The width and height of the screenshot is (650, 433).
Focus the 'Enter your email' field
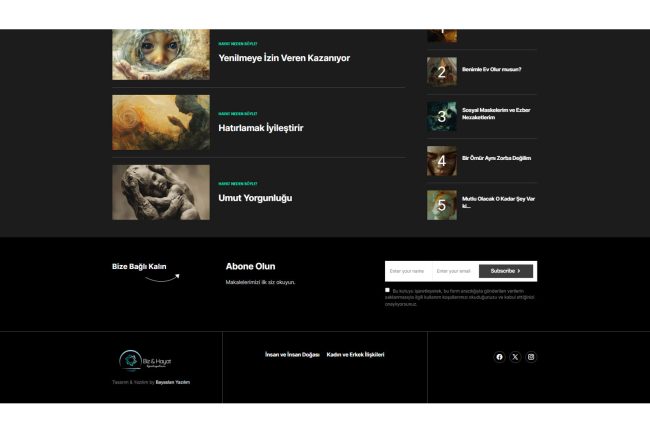pyautogui.click(x=455, y=271)
